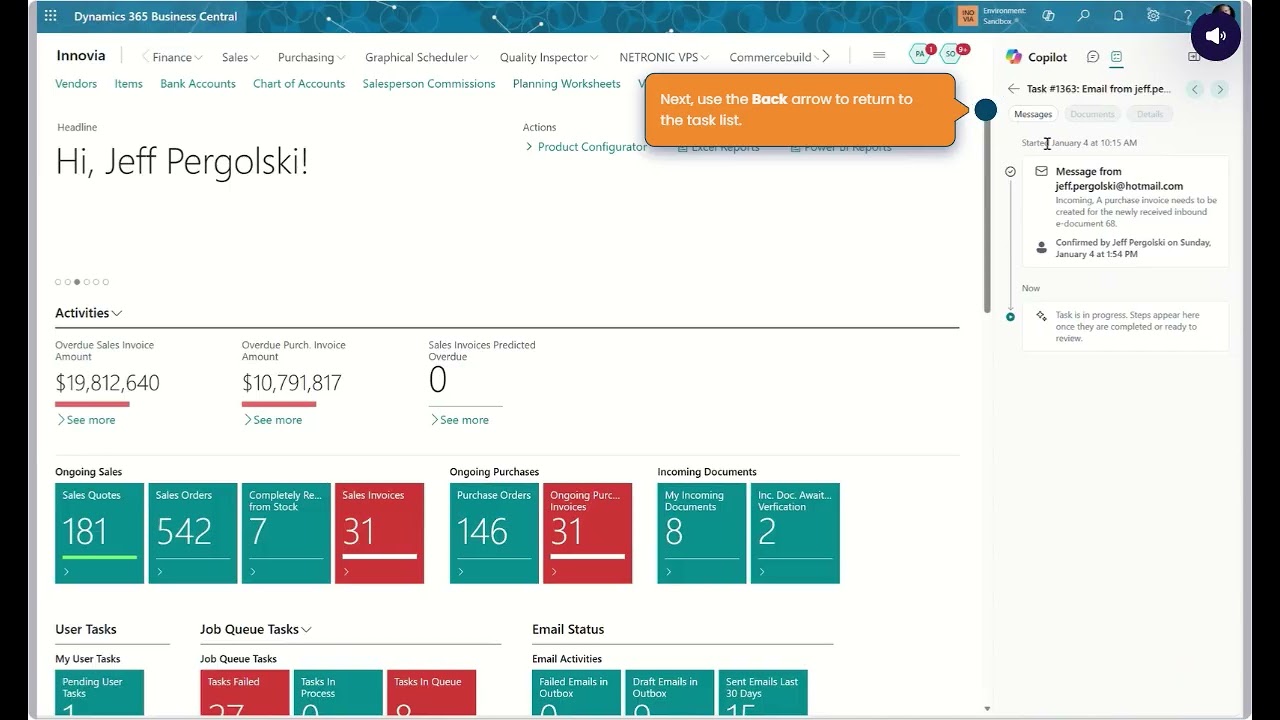Click the Innovia company name
The image size is (1280, 720).
[x=81, y=56]
